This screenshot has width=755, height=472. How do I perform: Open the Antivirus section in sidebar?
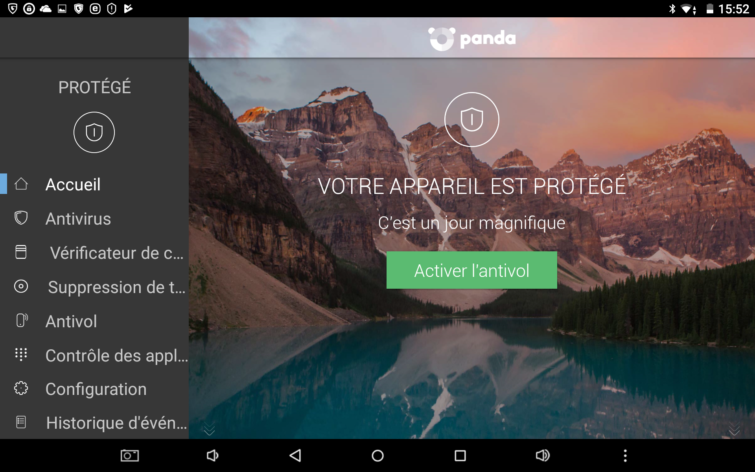[94, 218]
